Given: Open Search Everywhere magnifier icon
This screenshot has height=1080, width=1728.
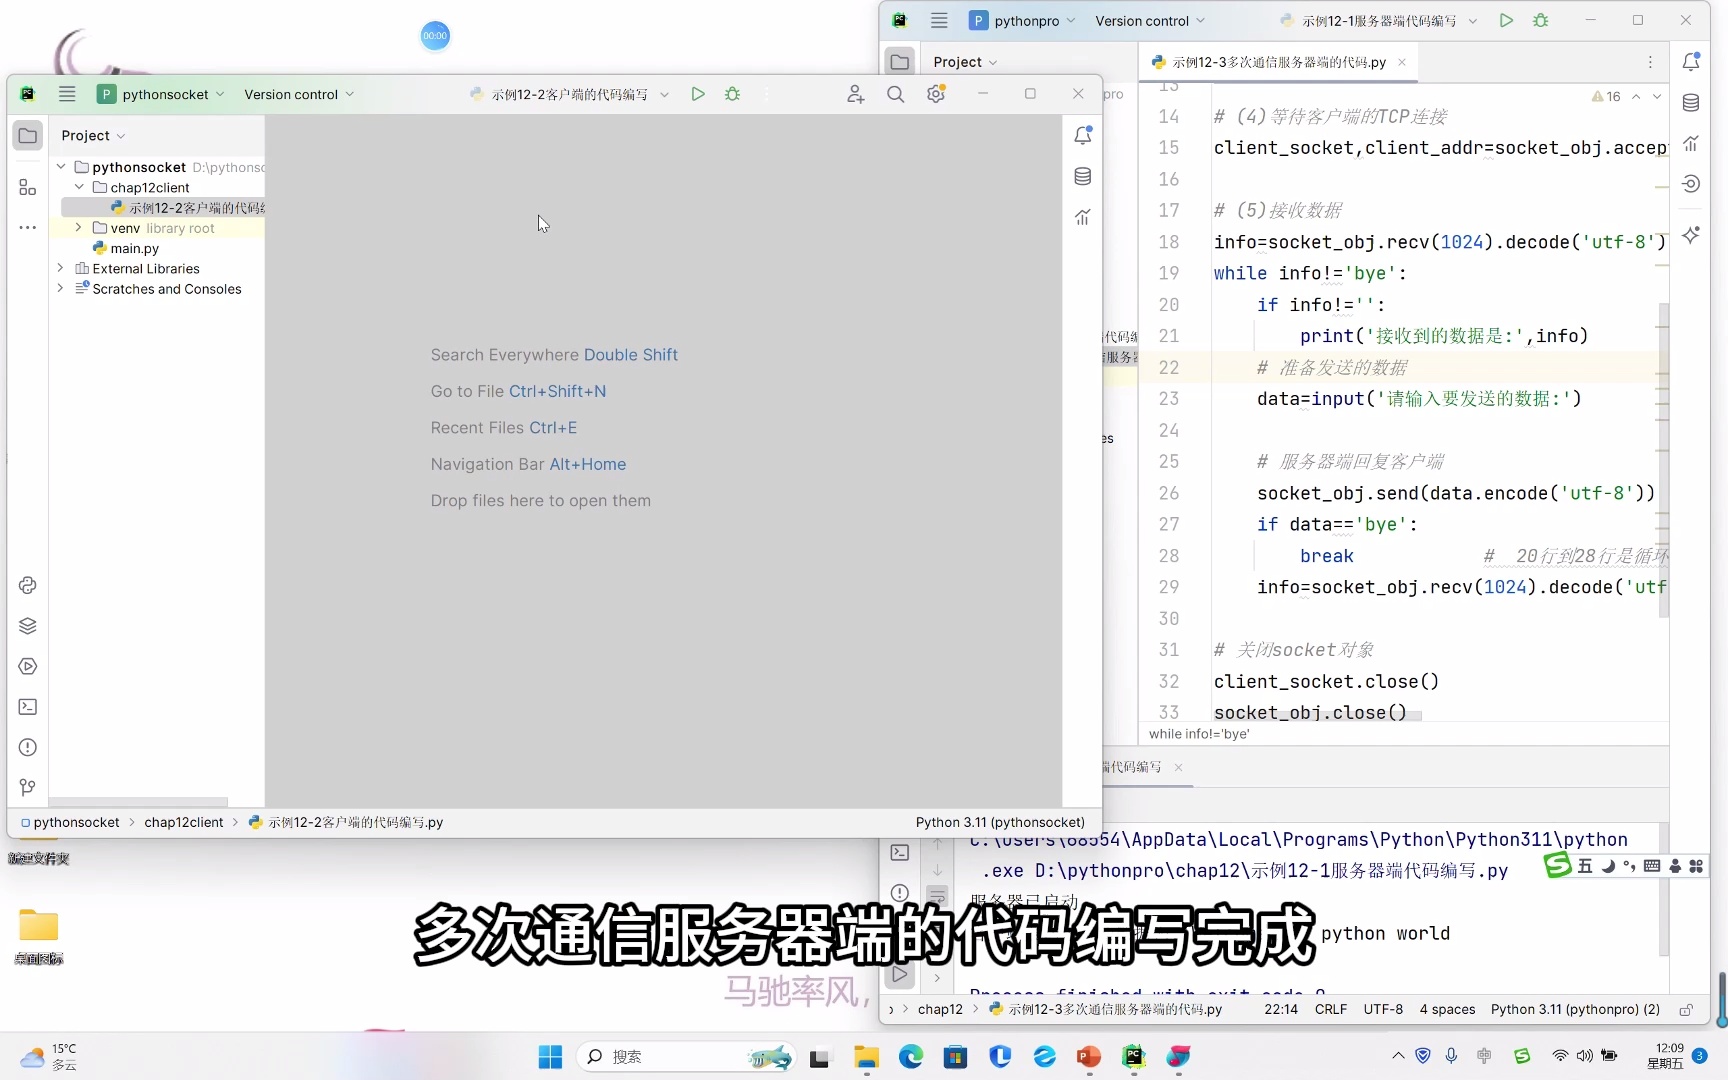Looking at the screenshot, I should click(896, 94).
